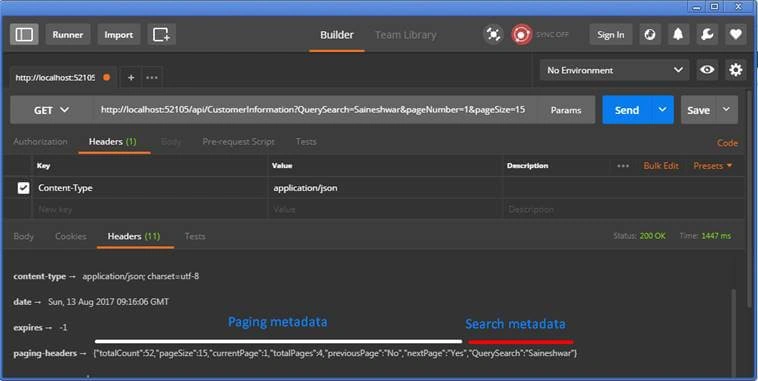Open the No Environment dropdown
This screenshot has height=381, width=758.
(x=614, y=70)
